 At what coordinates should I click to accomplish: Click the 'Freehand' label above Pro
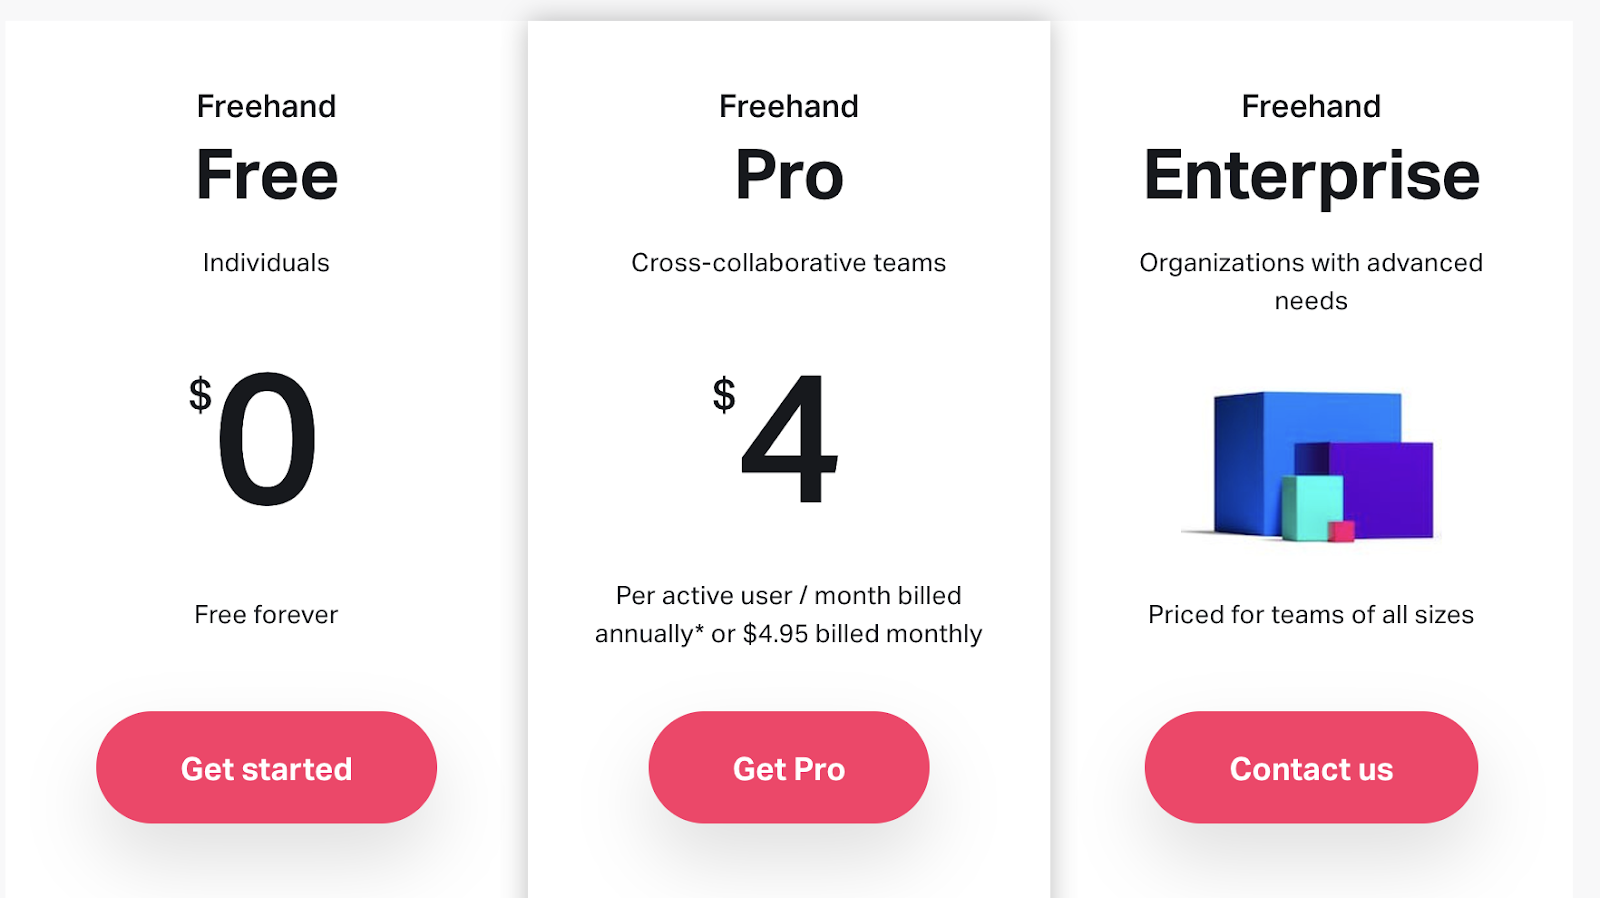[x=788, y=106]
